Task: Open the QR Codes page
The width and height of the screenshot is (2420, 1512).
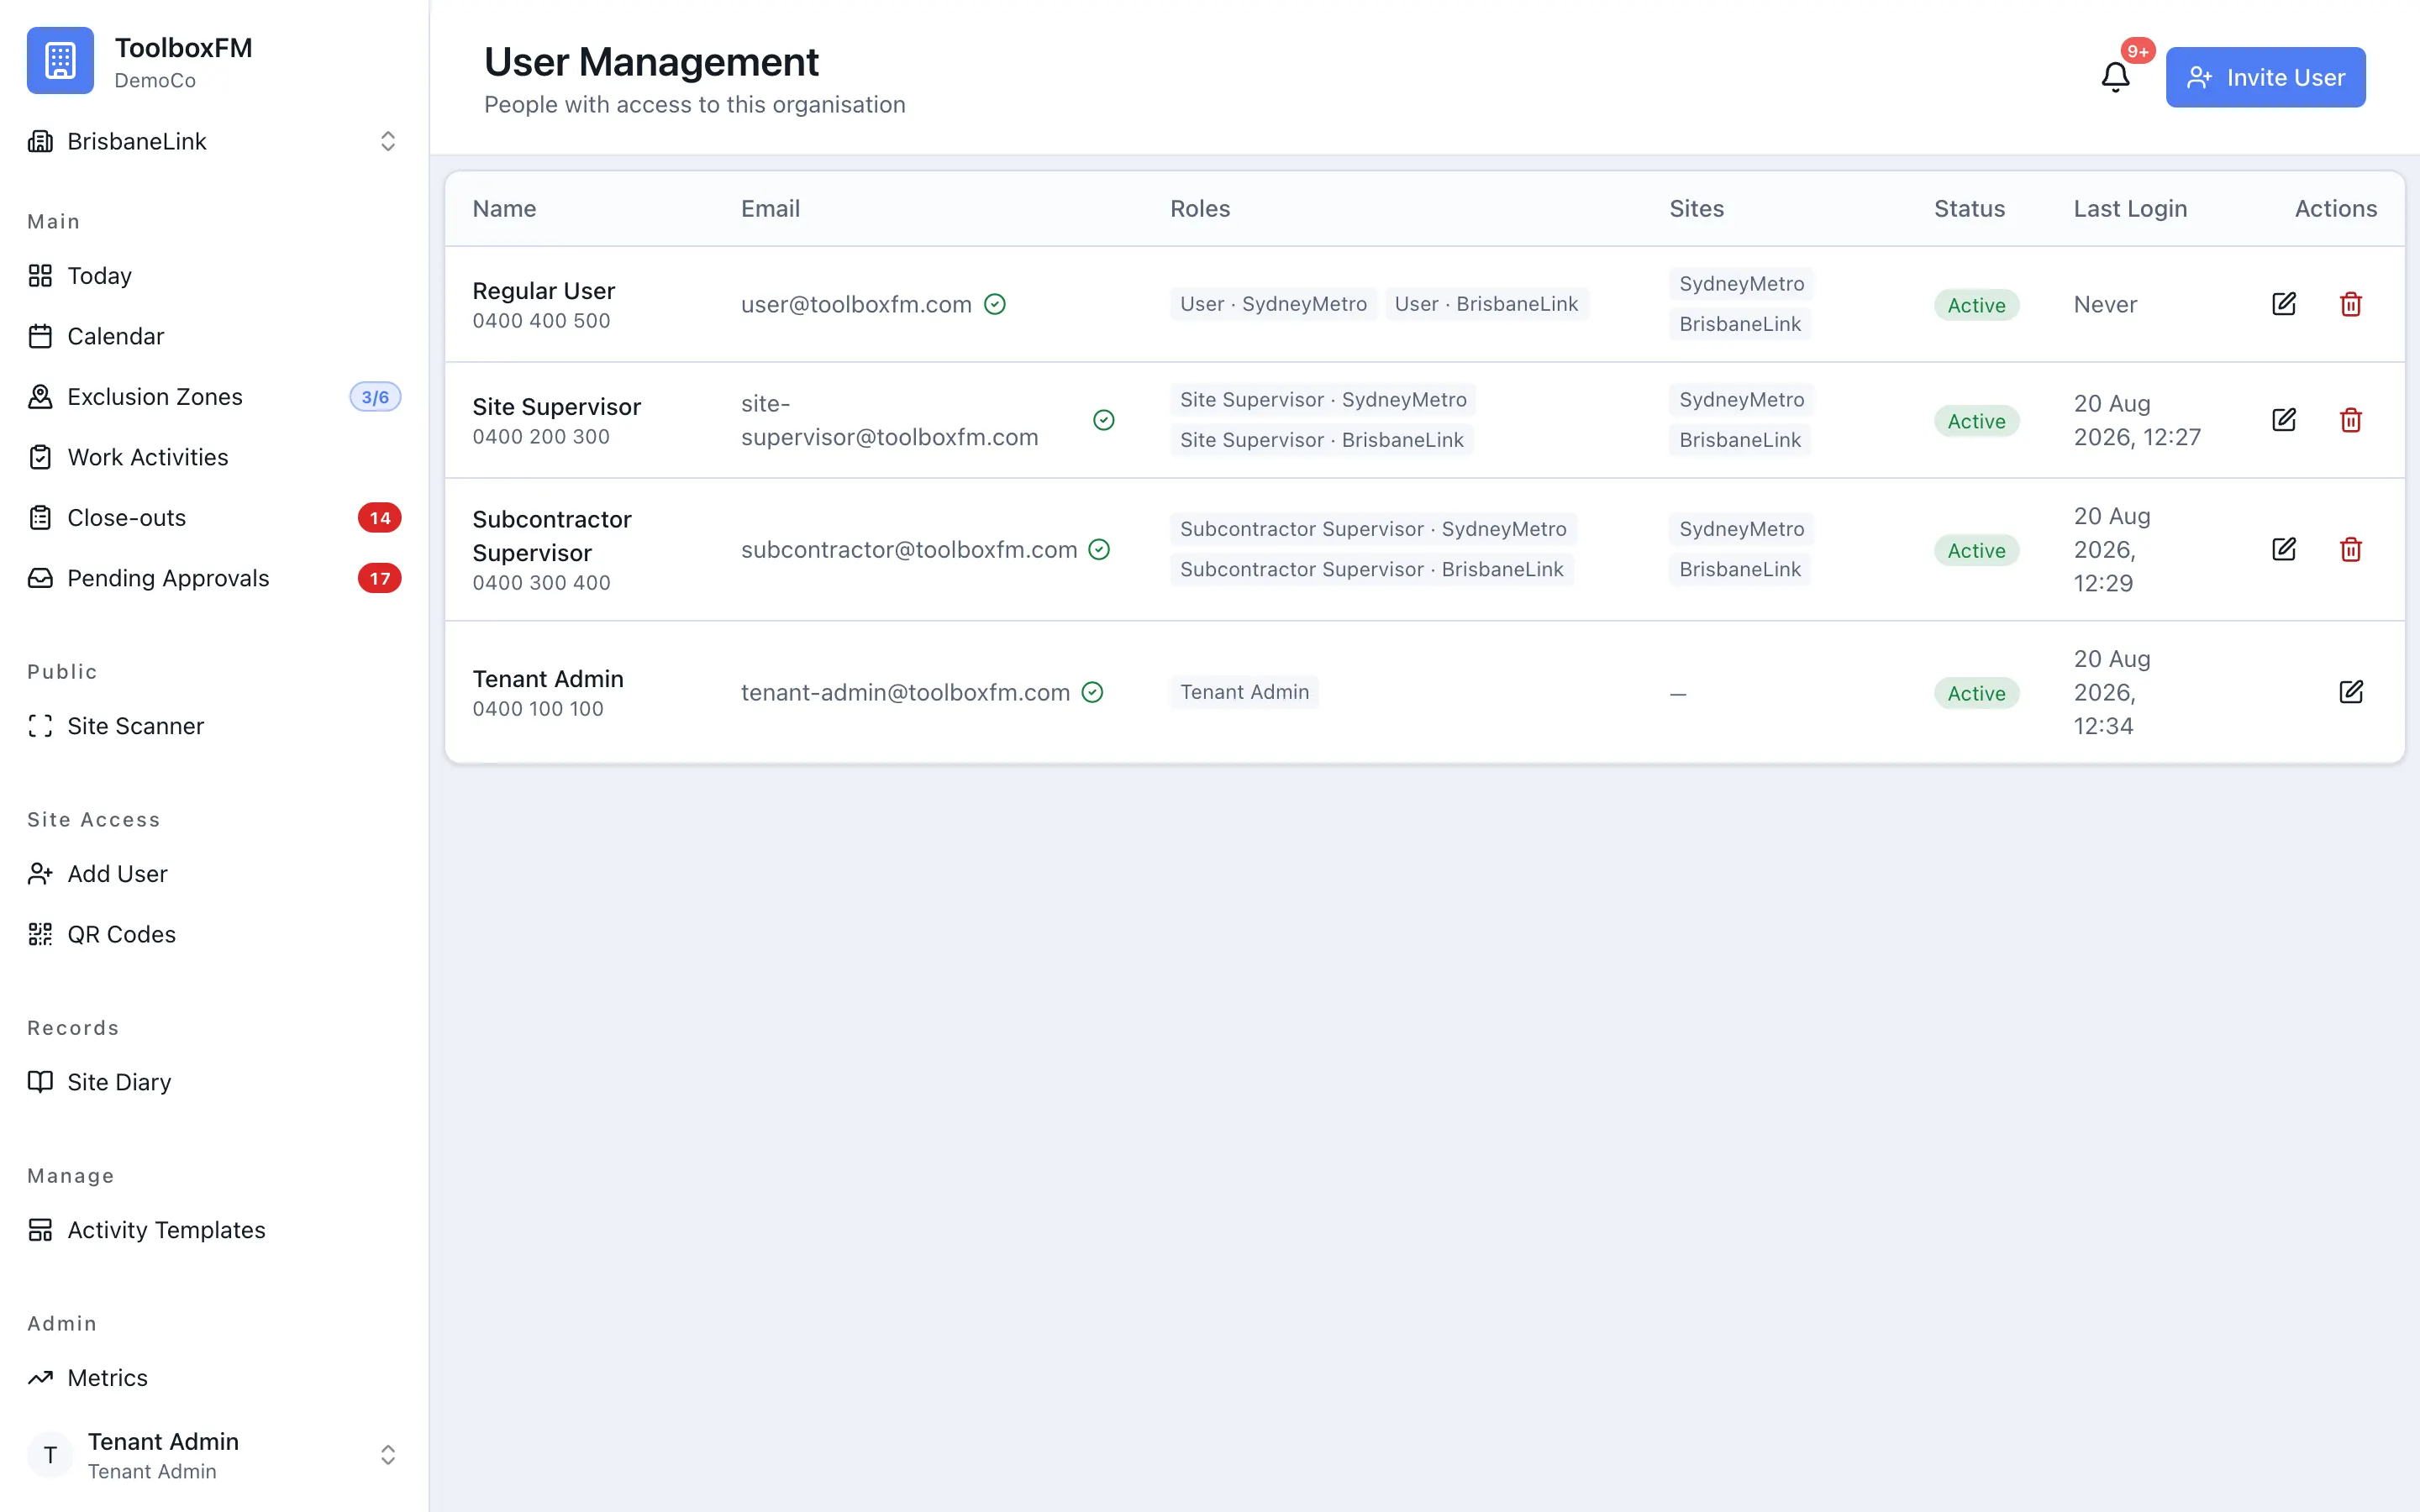Action: click(x=214, y=934)
